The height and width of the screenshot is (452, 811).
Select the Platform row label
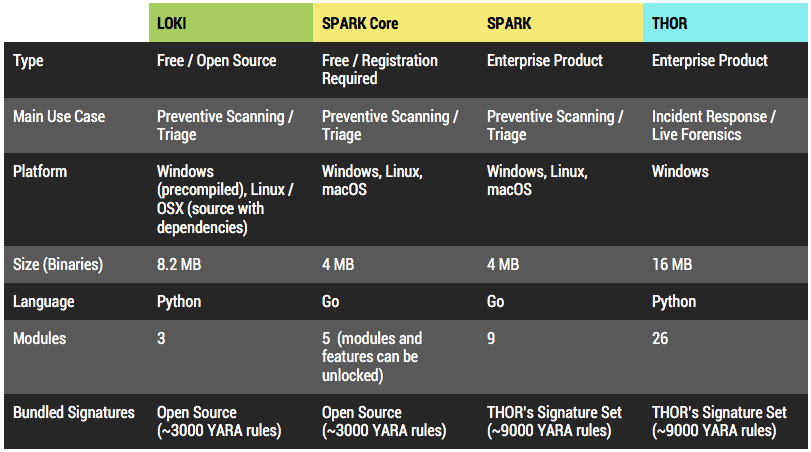tap(39, 171)
